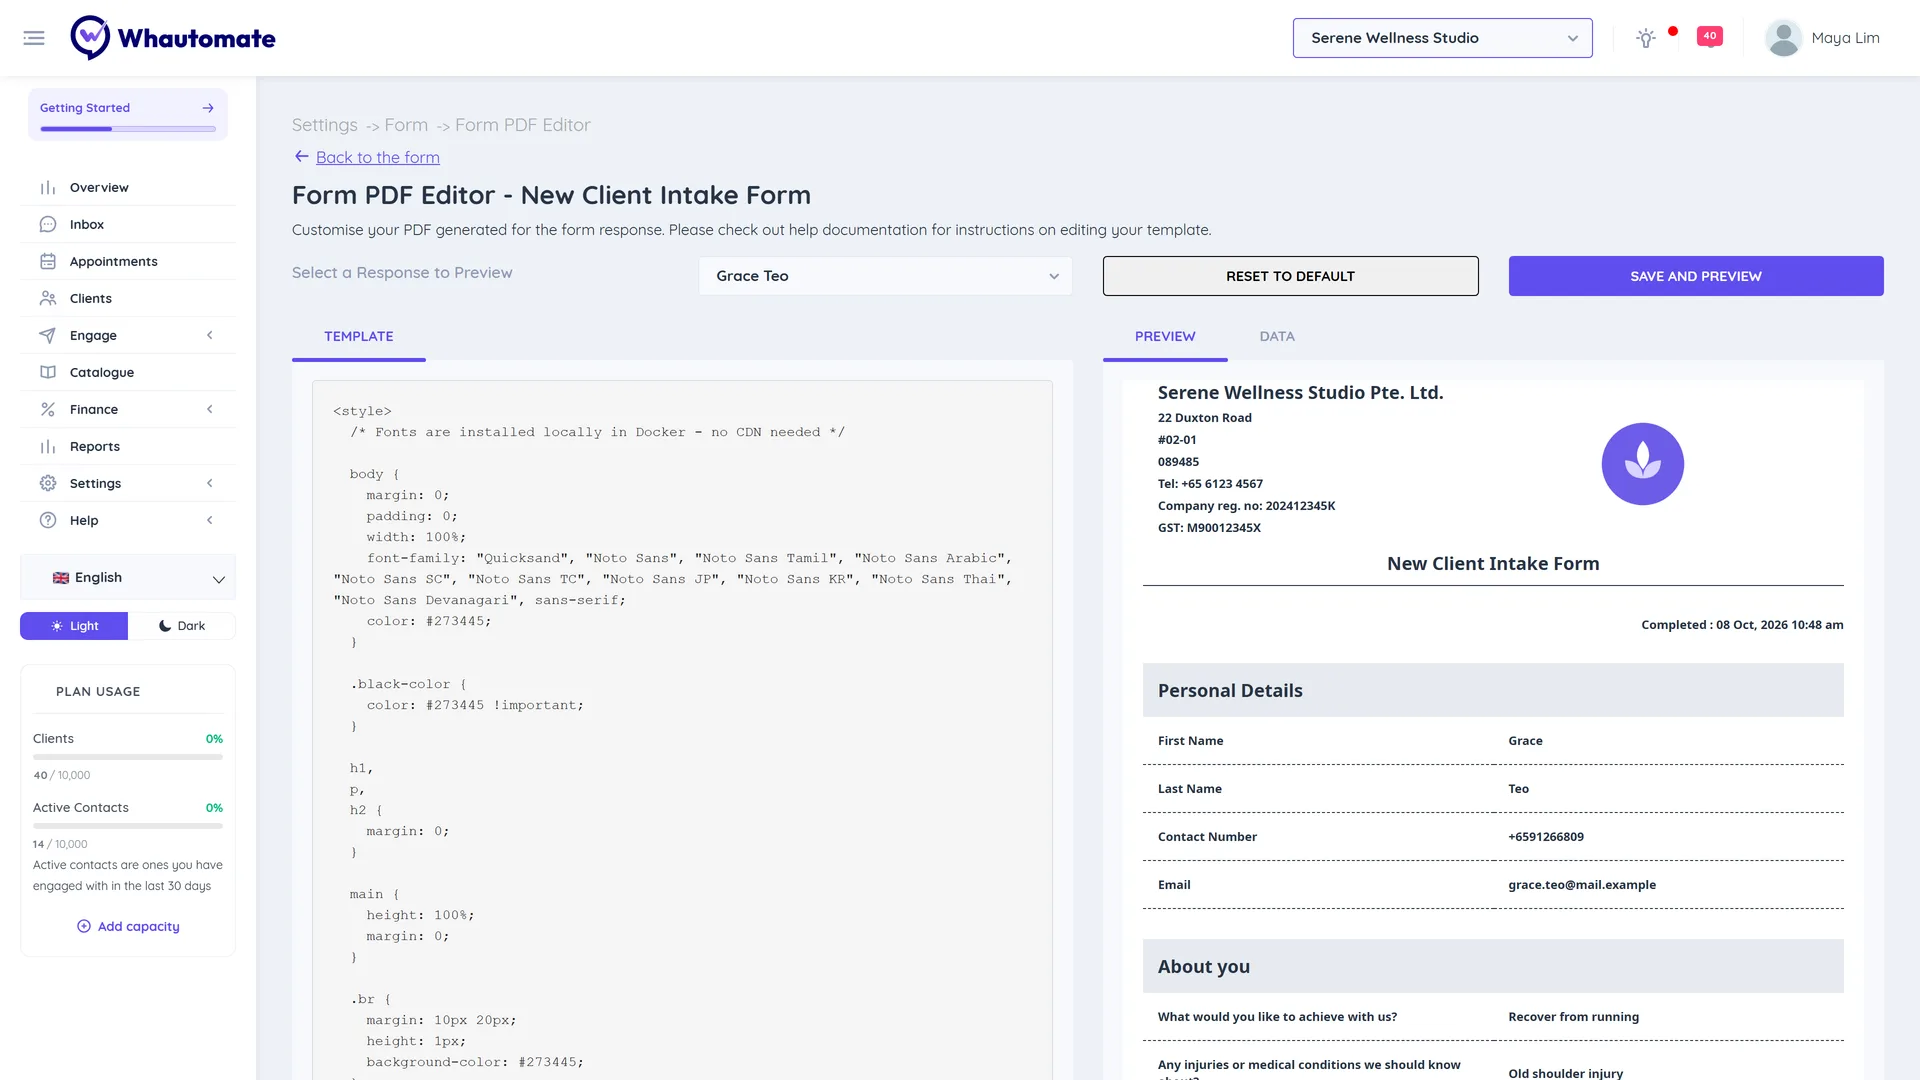The width and height of the screenshot is (1920, 1080).
Task: Click the Getting Started arrow icon
Action: click(x=208, y=108)
